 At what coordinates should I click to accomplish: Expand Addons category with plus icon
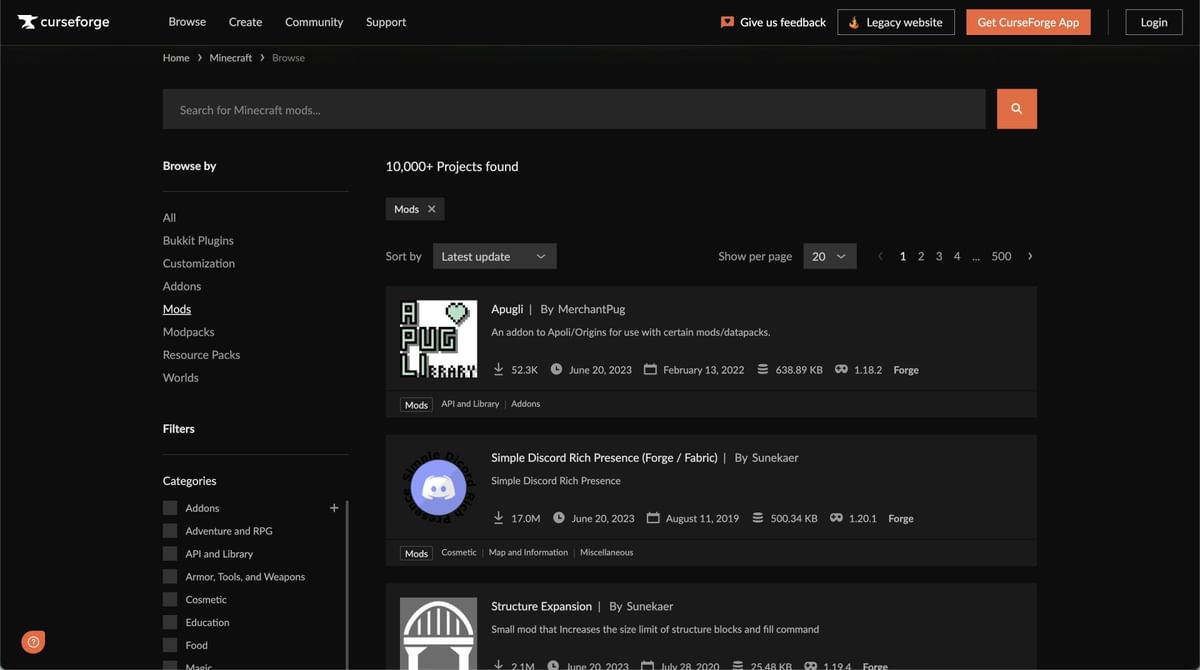pyautogui.click(x=334, y=508)
